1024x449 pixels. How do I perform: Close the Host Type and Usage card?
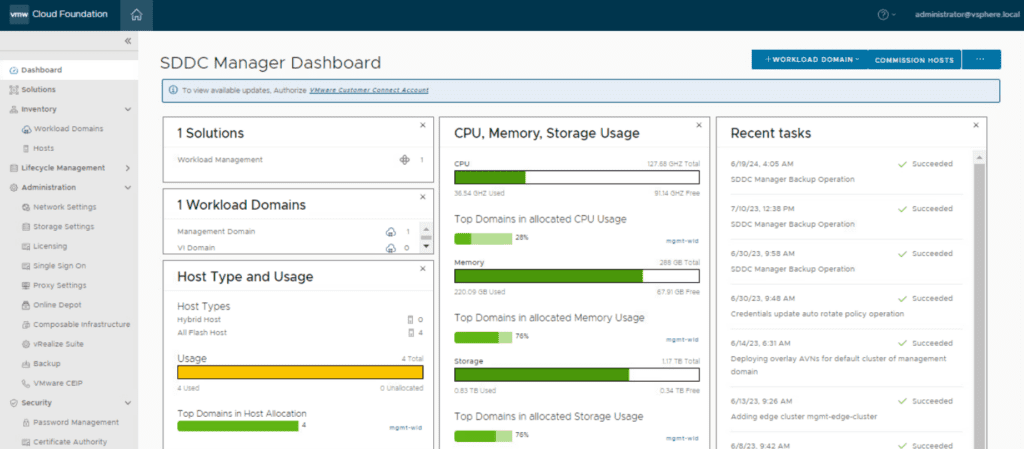[x=422, y=268]
